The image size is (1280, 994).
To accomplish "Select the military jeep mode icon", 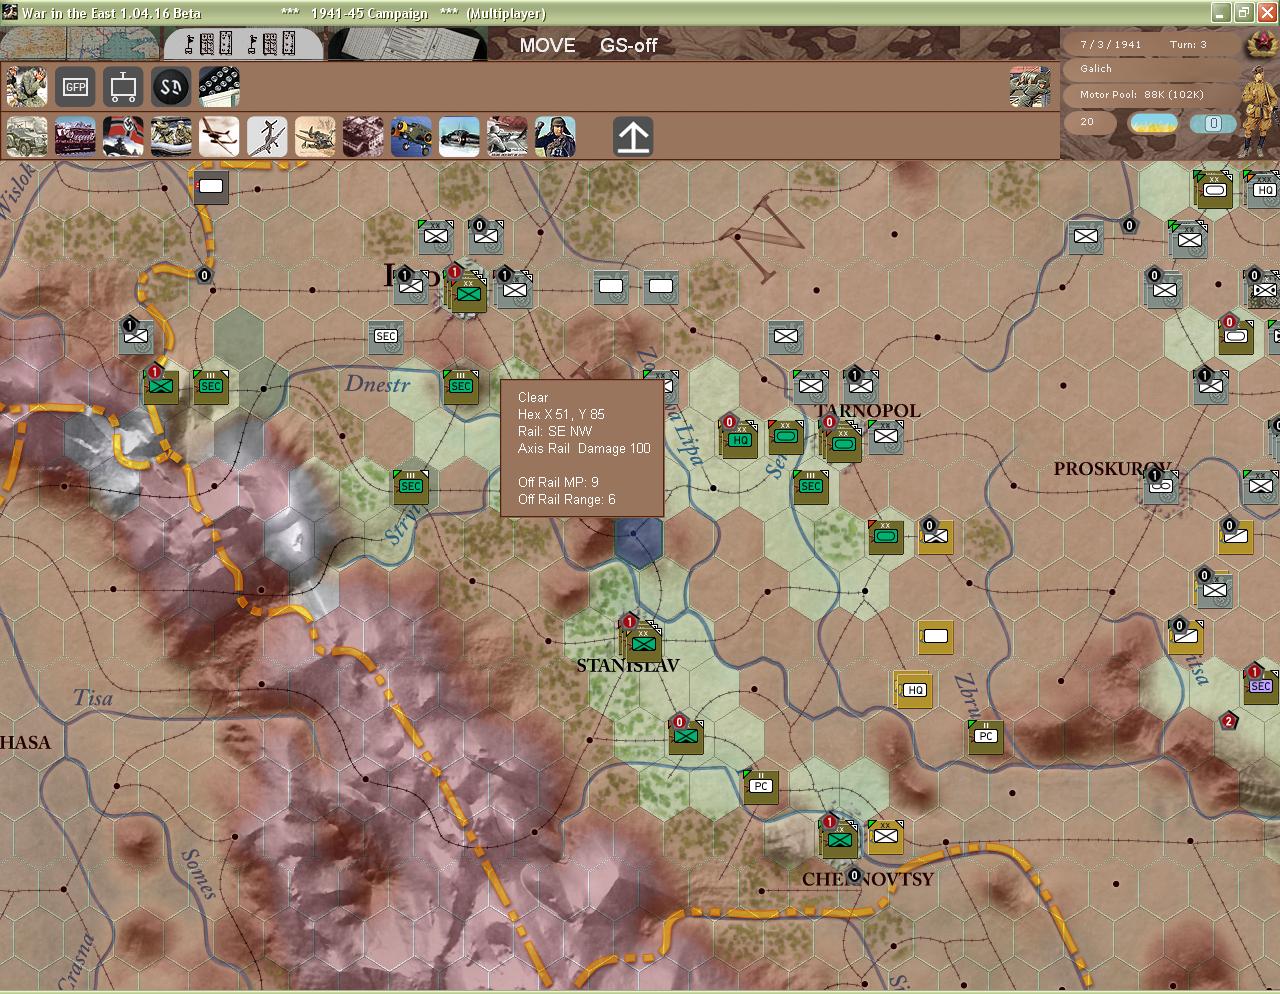I will click(27, 136).
